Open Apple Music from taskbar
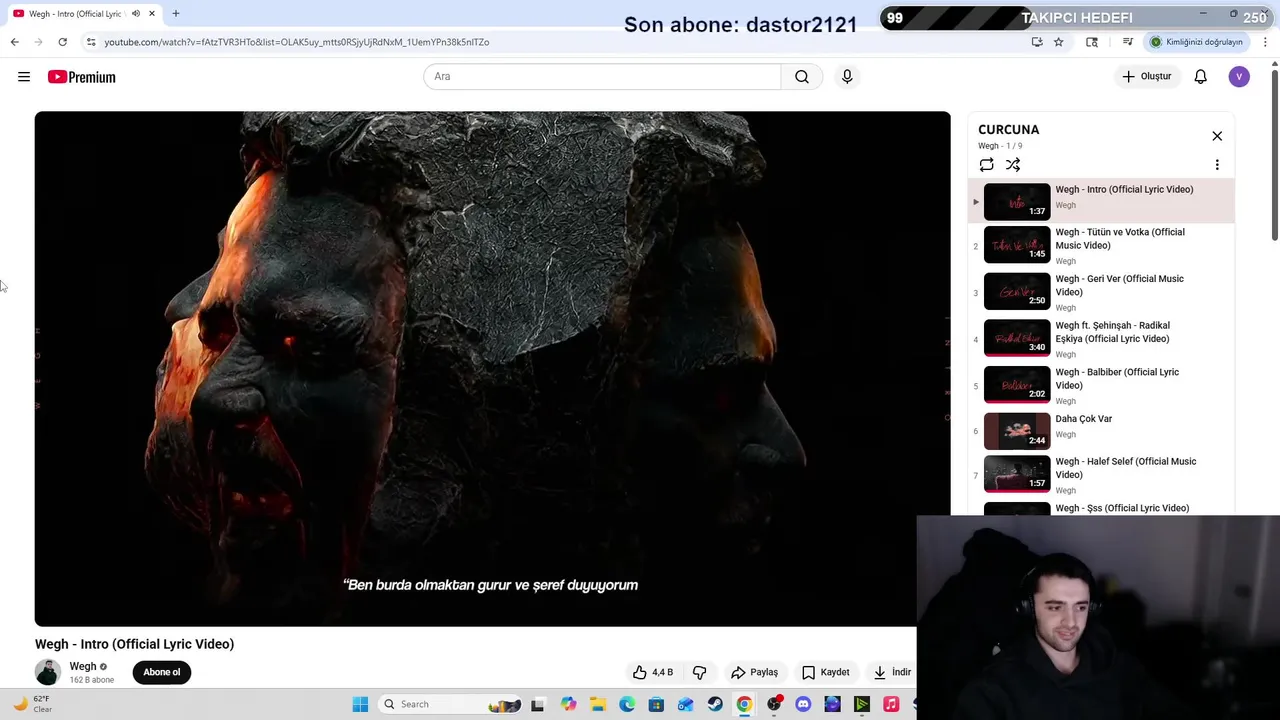1280x720 pixels. [x=891, y=704]
